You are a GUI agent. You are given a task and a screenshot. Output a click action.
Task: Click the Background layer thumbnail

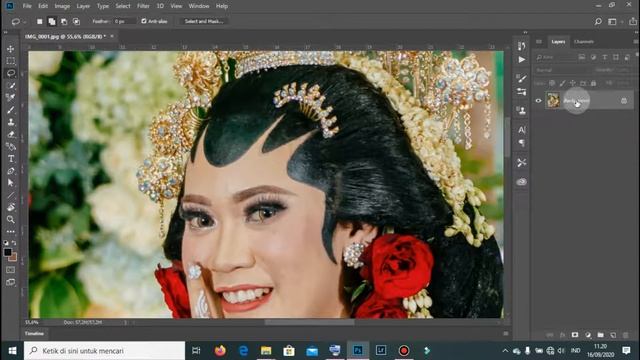(x=553, y=100)
